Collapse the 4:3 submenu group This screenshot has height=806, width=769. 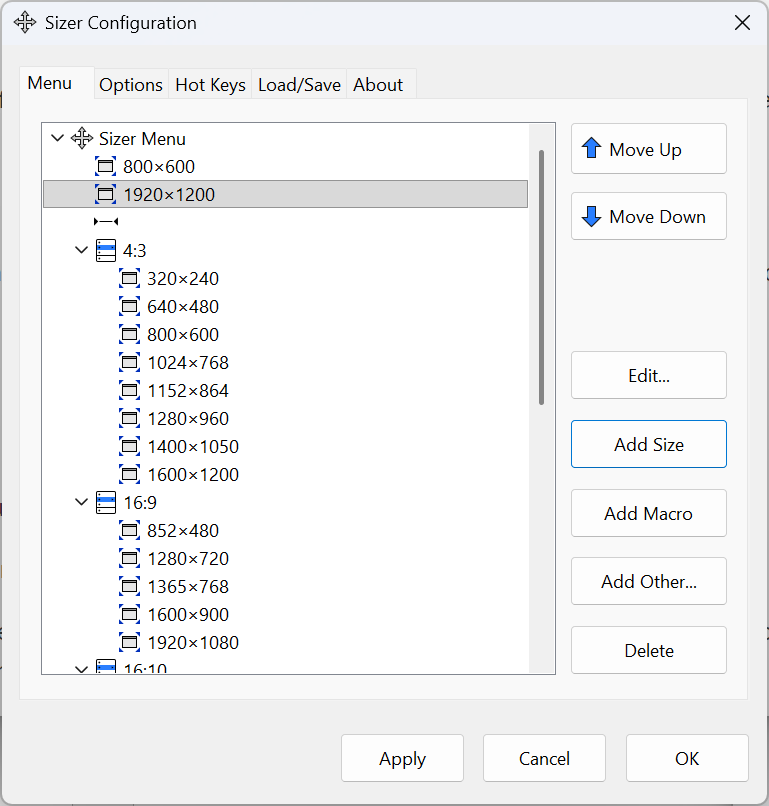coord(81,250)
